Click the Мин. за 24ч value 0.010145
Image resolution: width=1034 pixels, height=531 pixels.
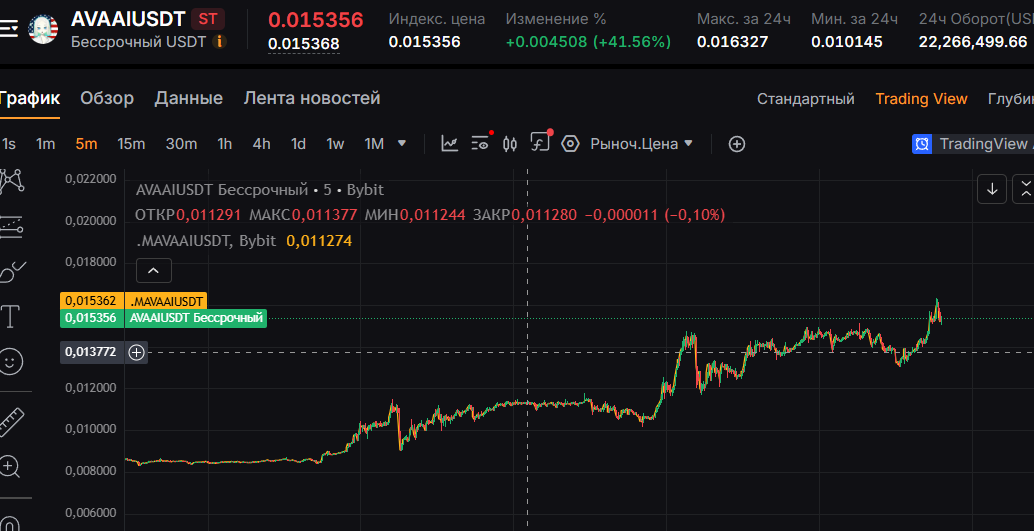[x=847, y=42]
